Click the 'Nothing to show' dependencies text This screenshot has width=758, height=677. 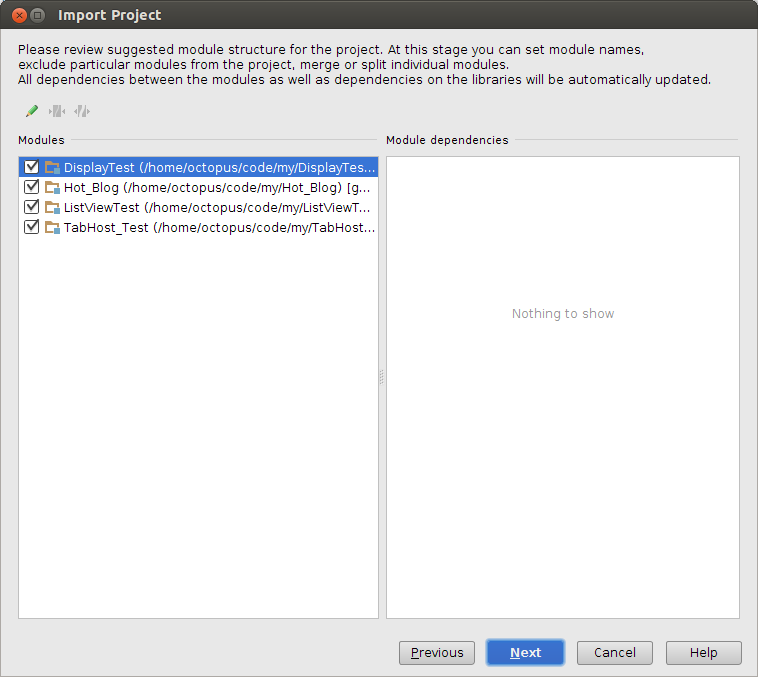point(563,314)
